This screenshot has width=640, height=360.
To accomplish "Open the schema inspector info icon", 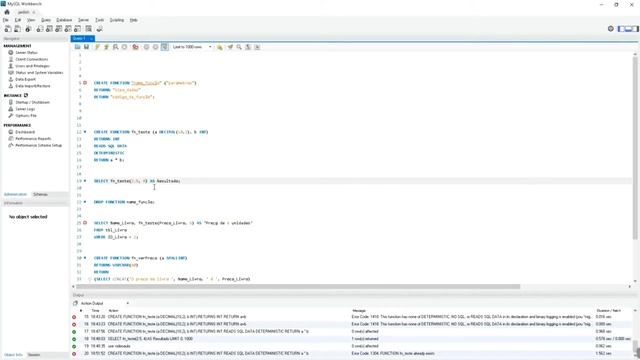I will (x=28, y=29).
